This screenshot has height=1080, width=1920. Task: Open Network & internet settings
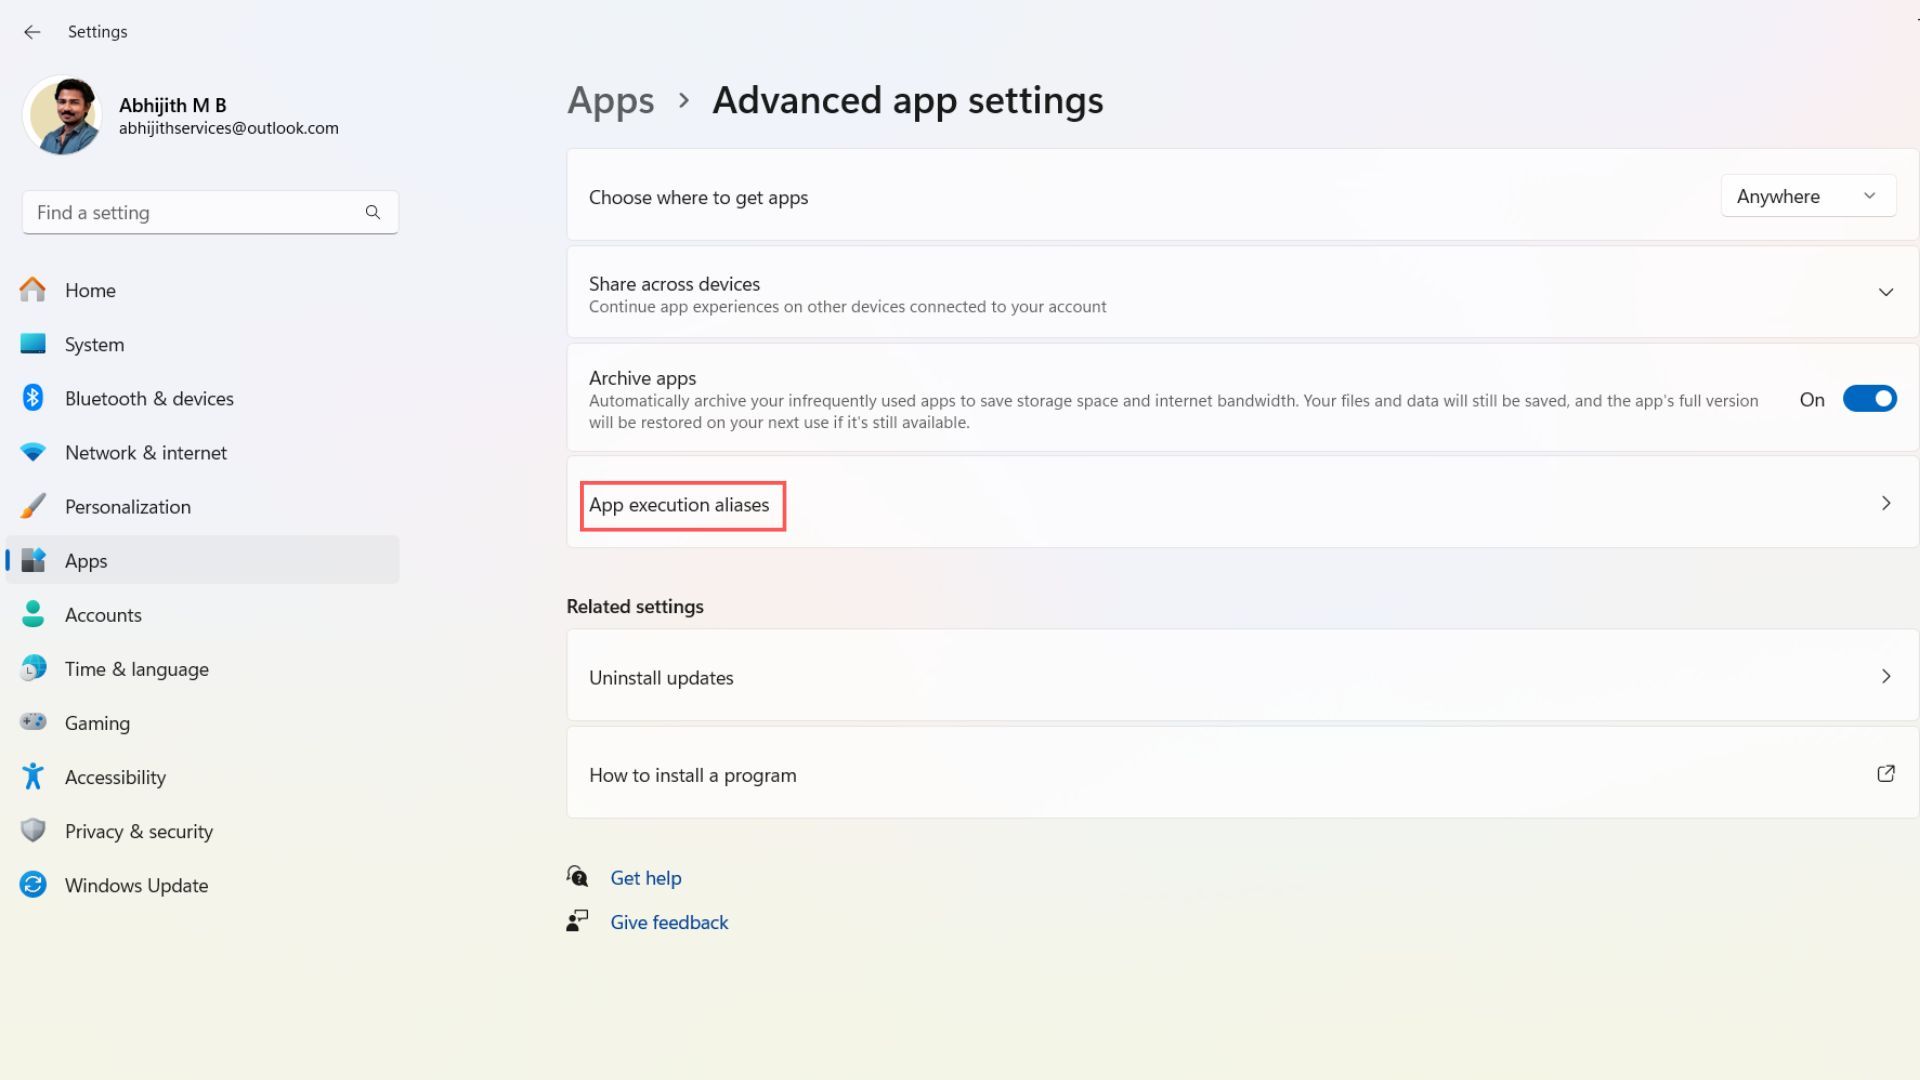[145, 452]
